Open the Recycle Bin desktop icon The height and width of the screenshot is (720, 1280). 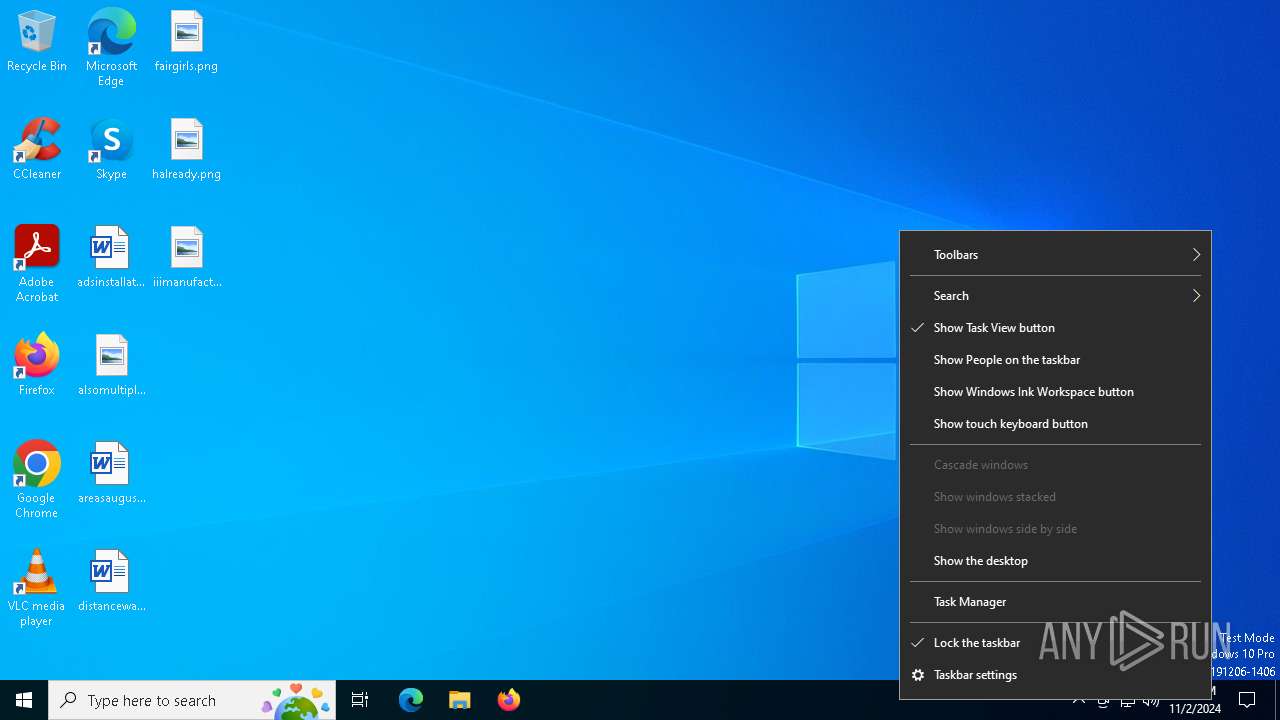pos(37,42)
